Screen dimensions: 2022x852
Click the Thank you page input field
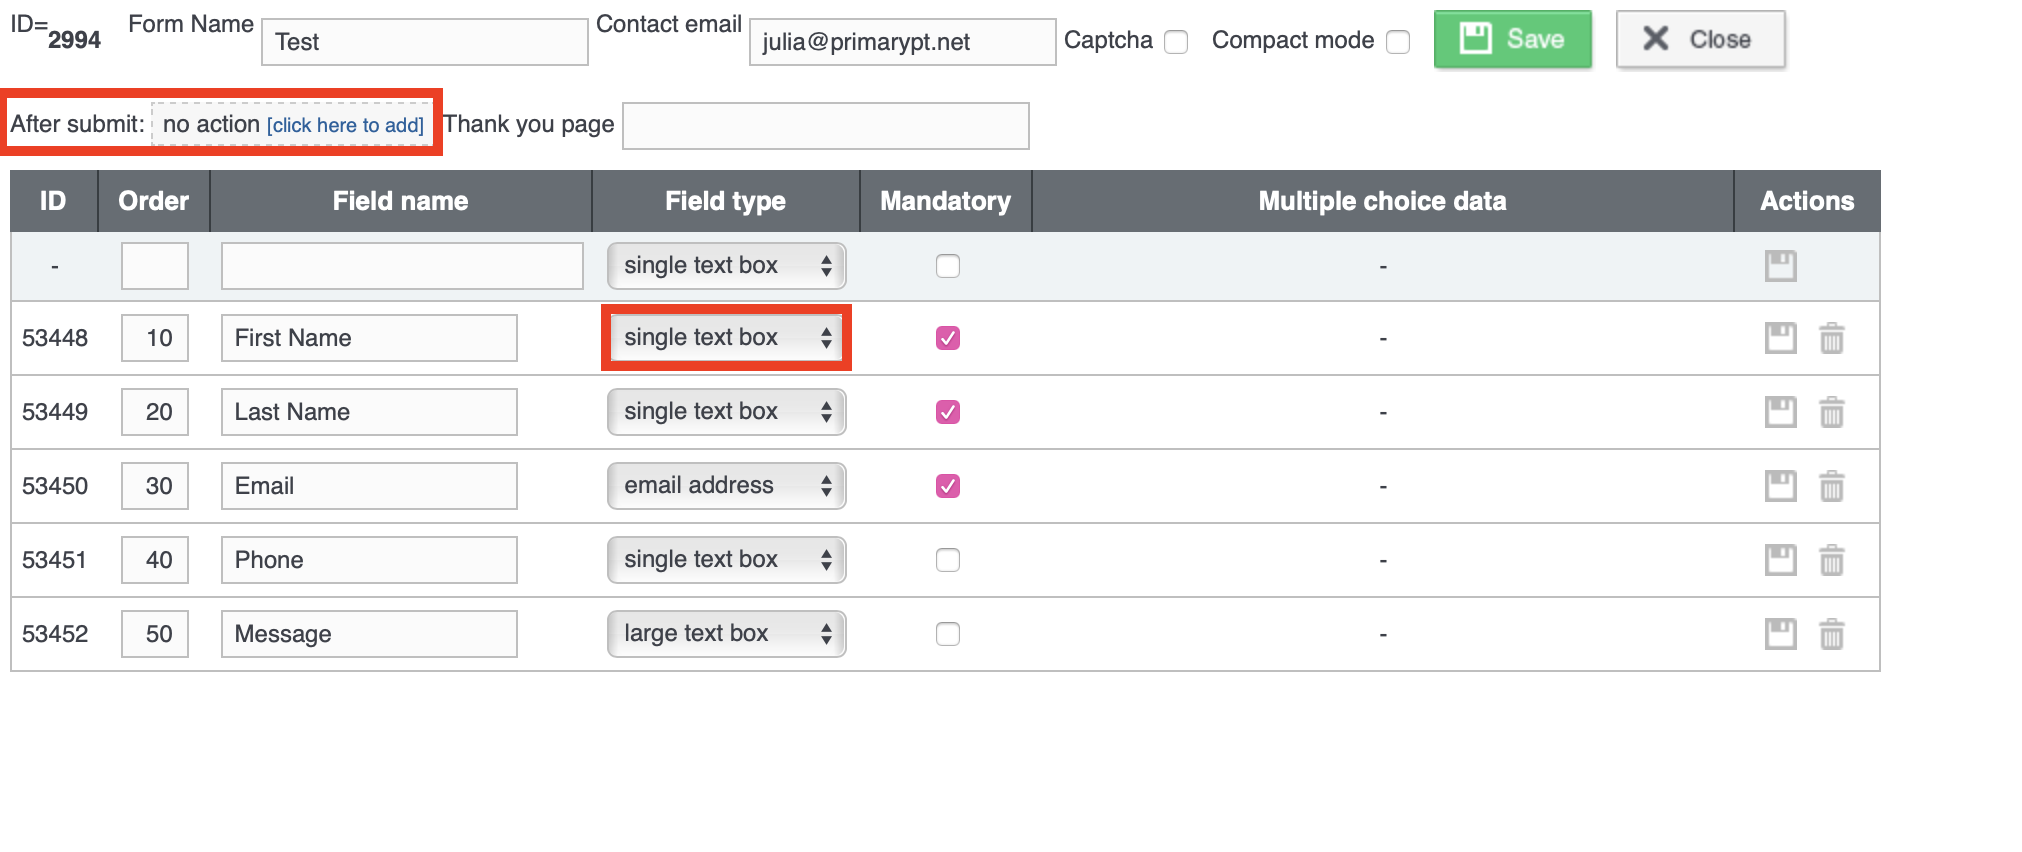825,125
